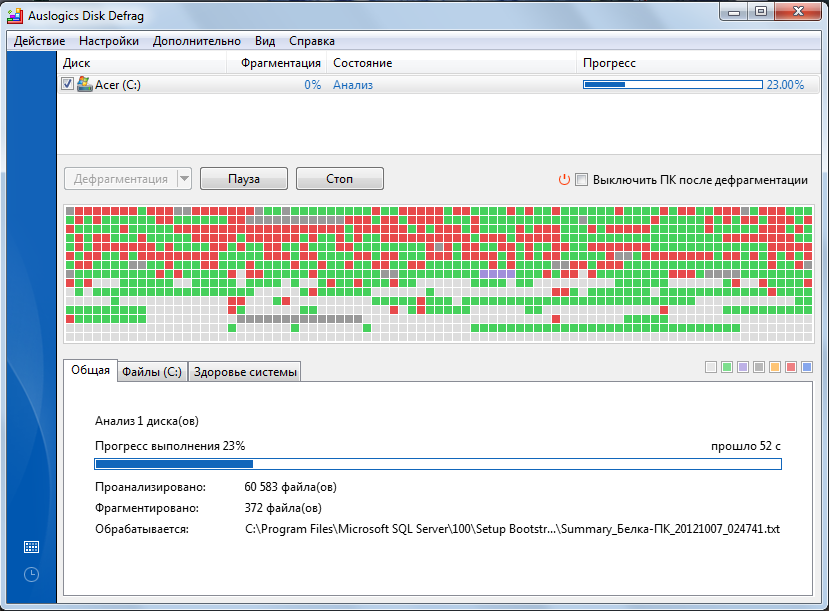This screenshot has height=611, width=829.
Task: Click the Фрагментировано: label
Action: click(147, 508)
